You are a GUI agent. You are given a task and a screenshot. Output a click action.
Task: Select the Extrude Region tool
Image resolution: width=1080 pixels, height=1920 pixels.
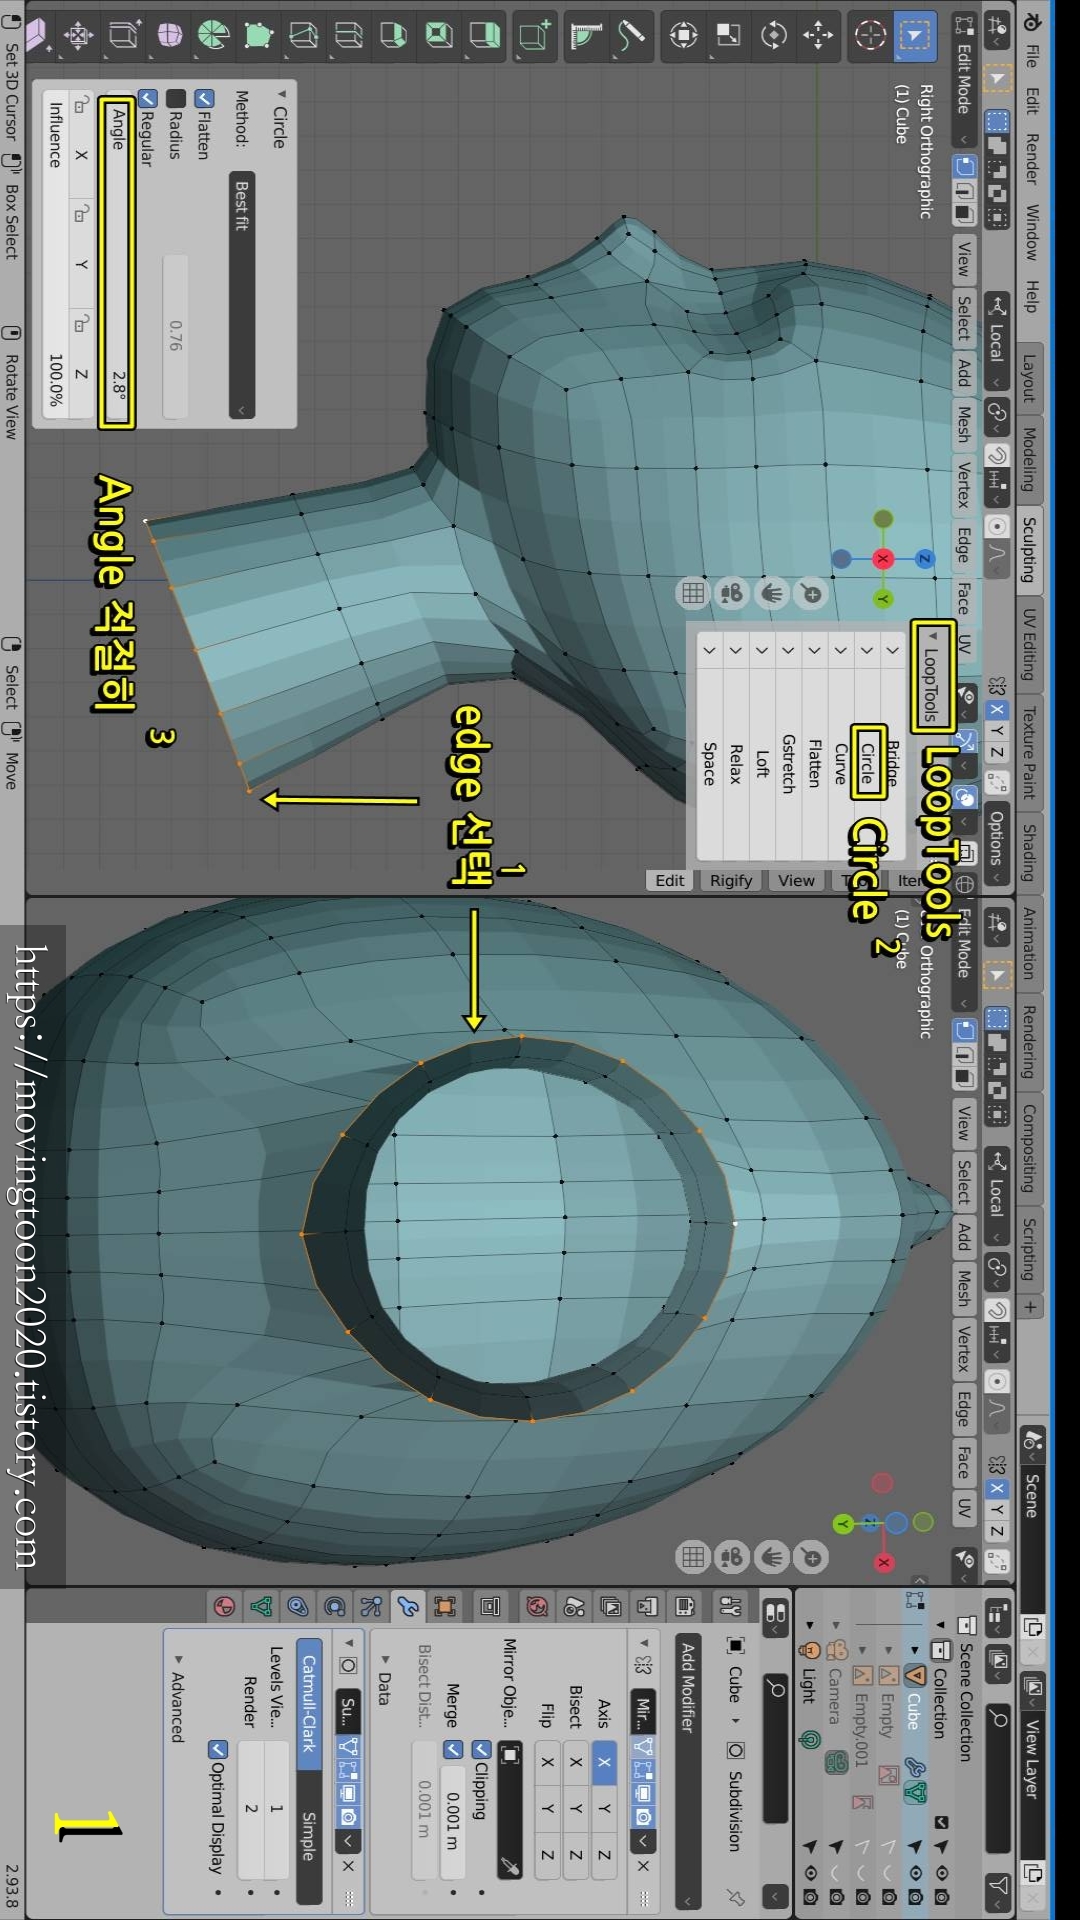pyautogui.click(x=484, y=36)
